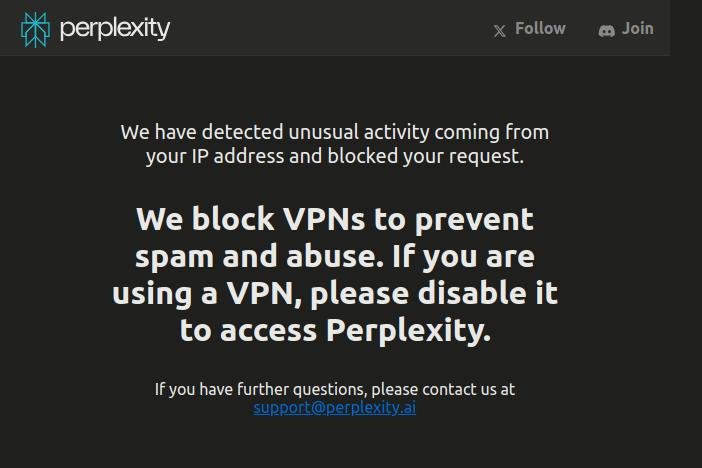Click the perplexity wordmark text
Image resolution: width=702 pixels, height=468 pixels.
pos(115,29)
